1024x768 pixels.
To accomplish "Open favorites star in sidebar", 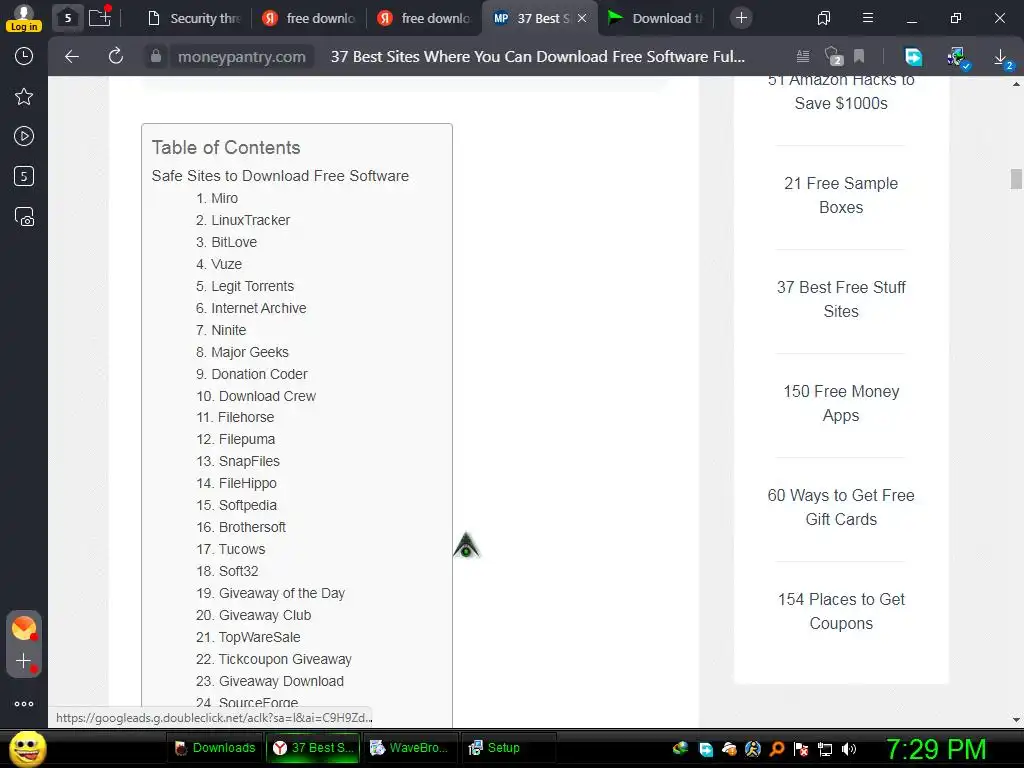I will coord(24,97).
